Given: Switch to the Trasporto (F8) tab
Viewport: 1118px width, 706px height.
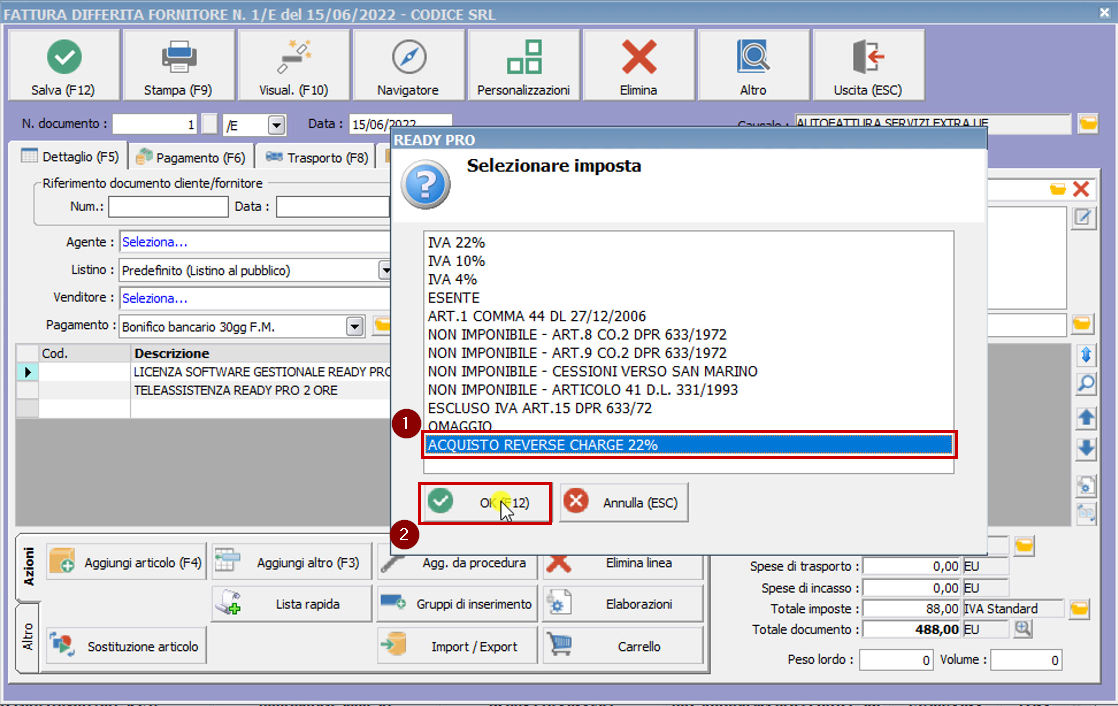Looking at the screenshot, I should coord(317,157).
